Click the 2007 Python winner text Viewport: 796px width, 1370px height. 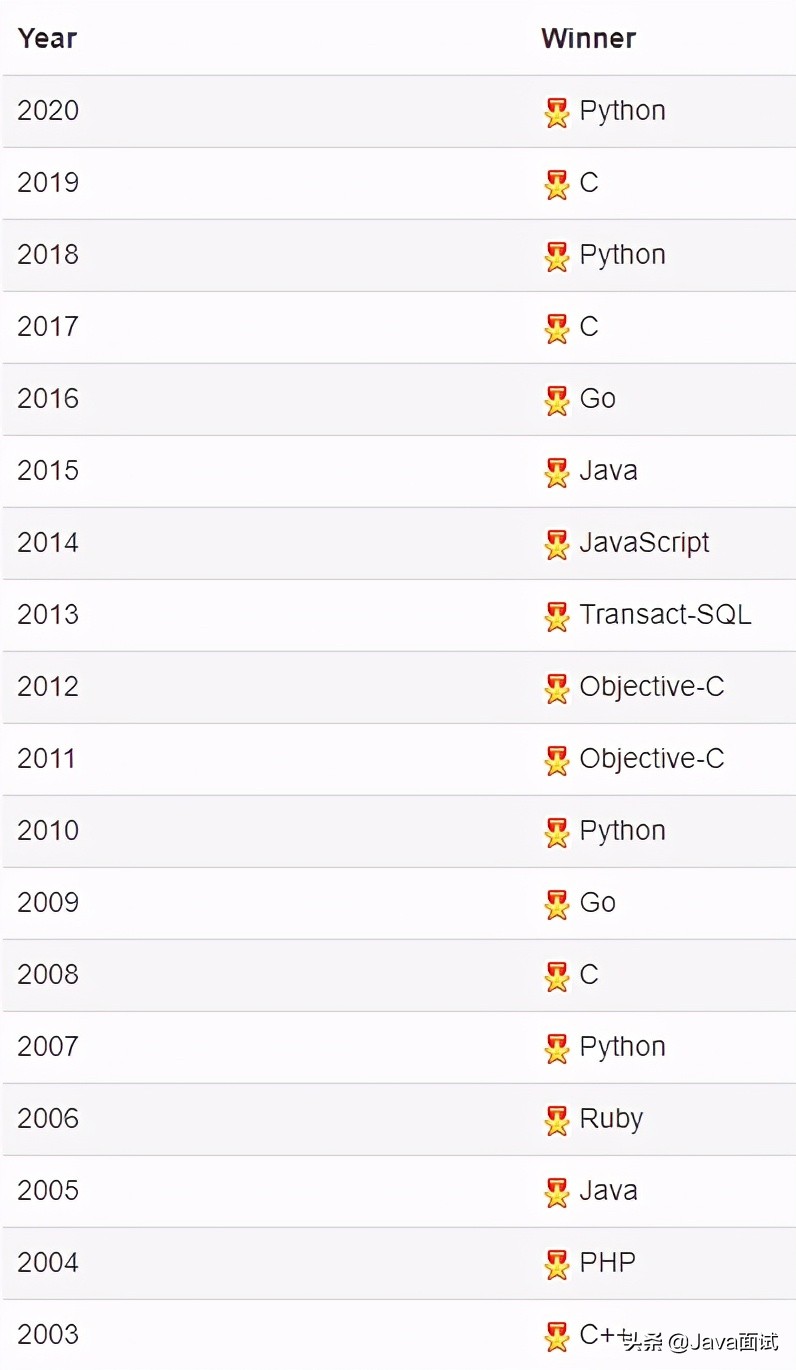point(622,1046)
